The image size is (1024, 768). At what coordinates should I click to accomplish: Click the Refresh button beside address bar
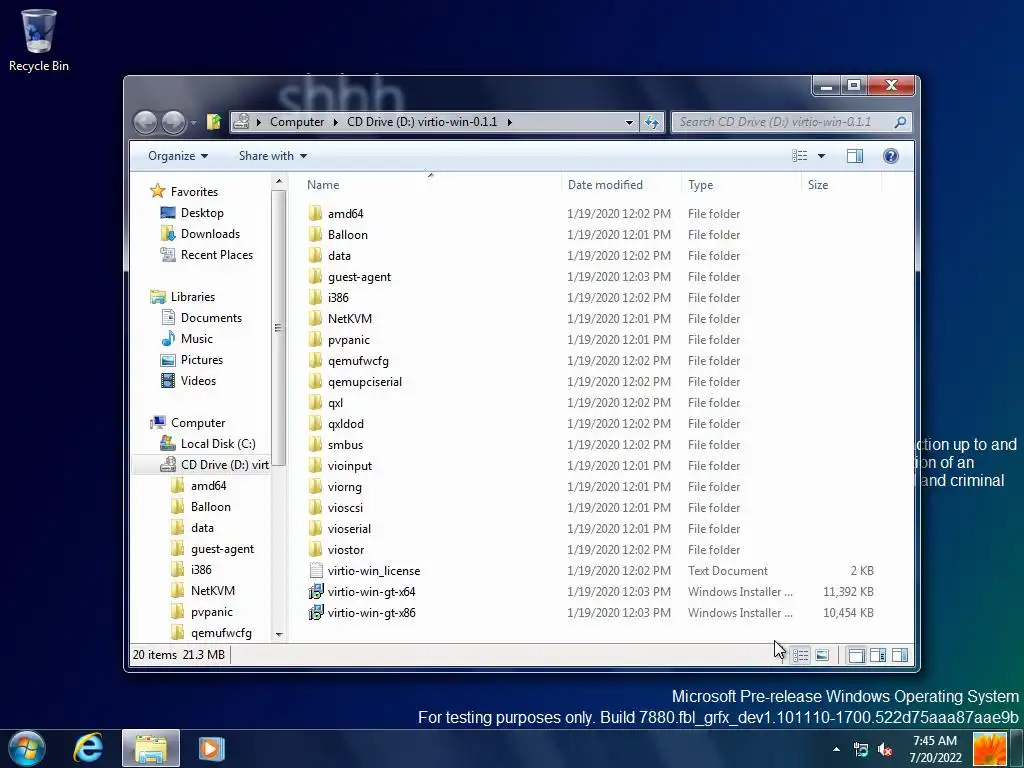652,122
